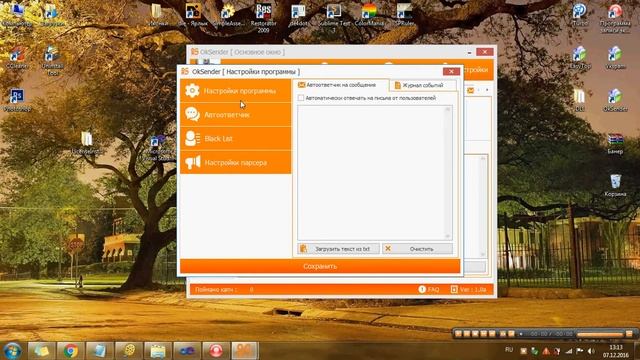
Task: Click the RU language indicator
Action: (509, 350)
